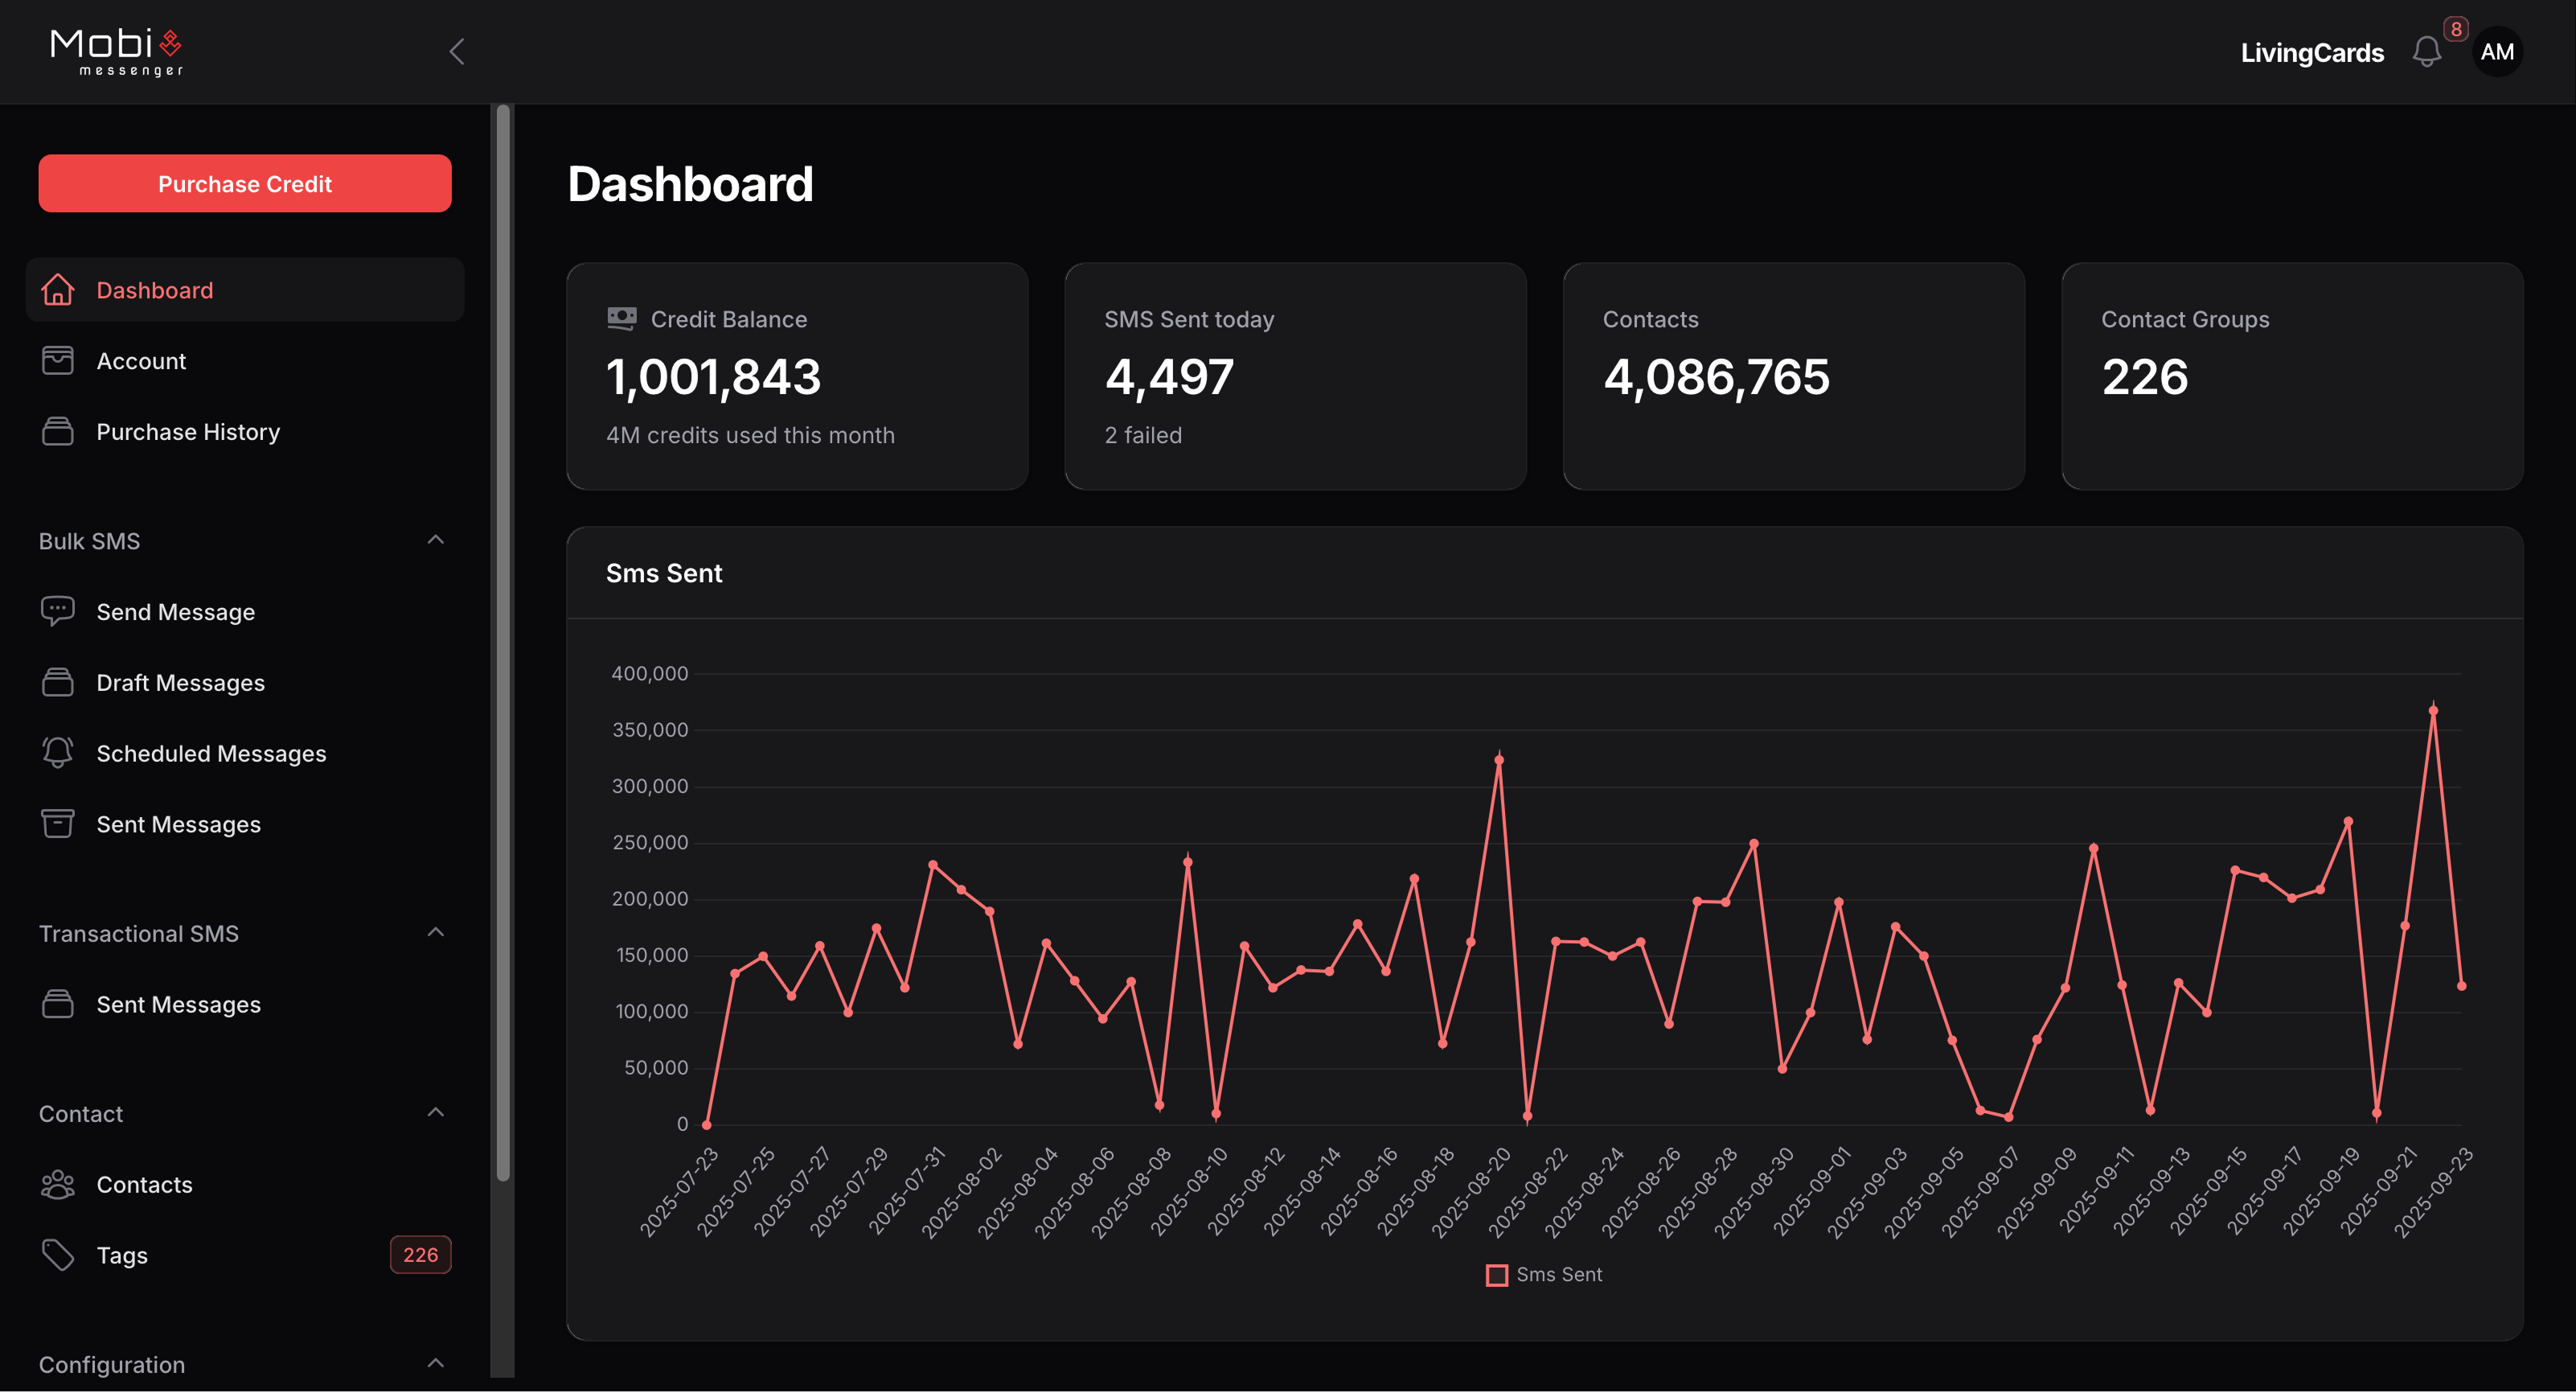Switch to Draft Messages
Screen dimensions: 2576x1393
179,682
